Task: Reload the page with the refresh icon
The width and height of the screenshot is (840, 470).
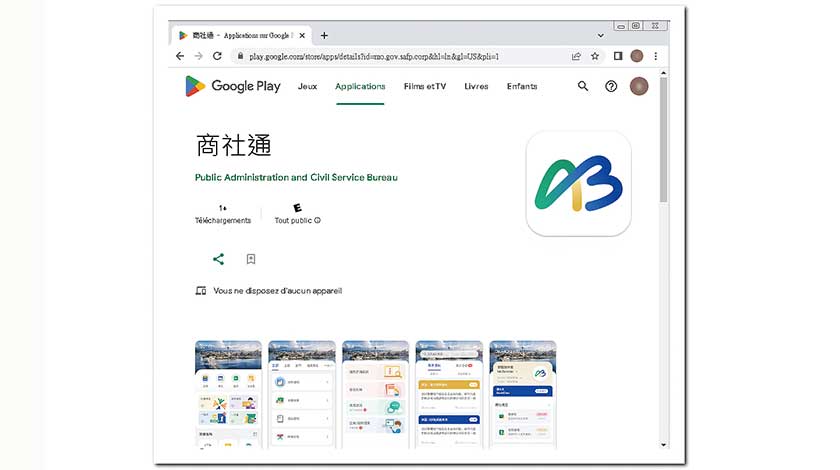Action: (x=217, y=56)
